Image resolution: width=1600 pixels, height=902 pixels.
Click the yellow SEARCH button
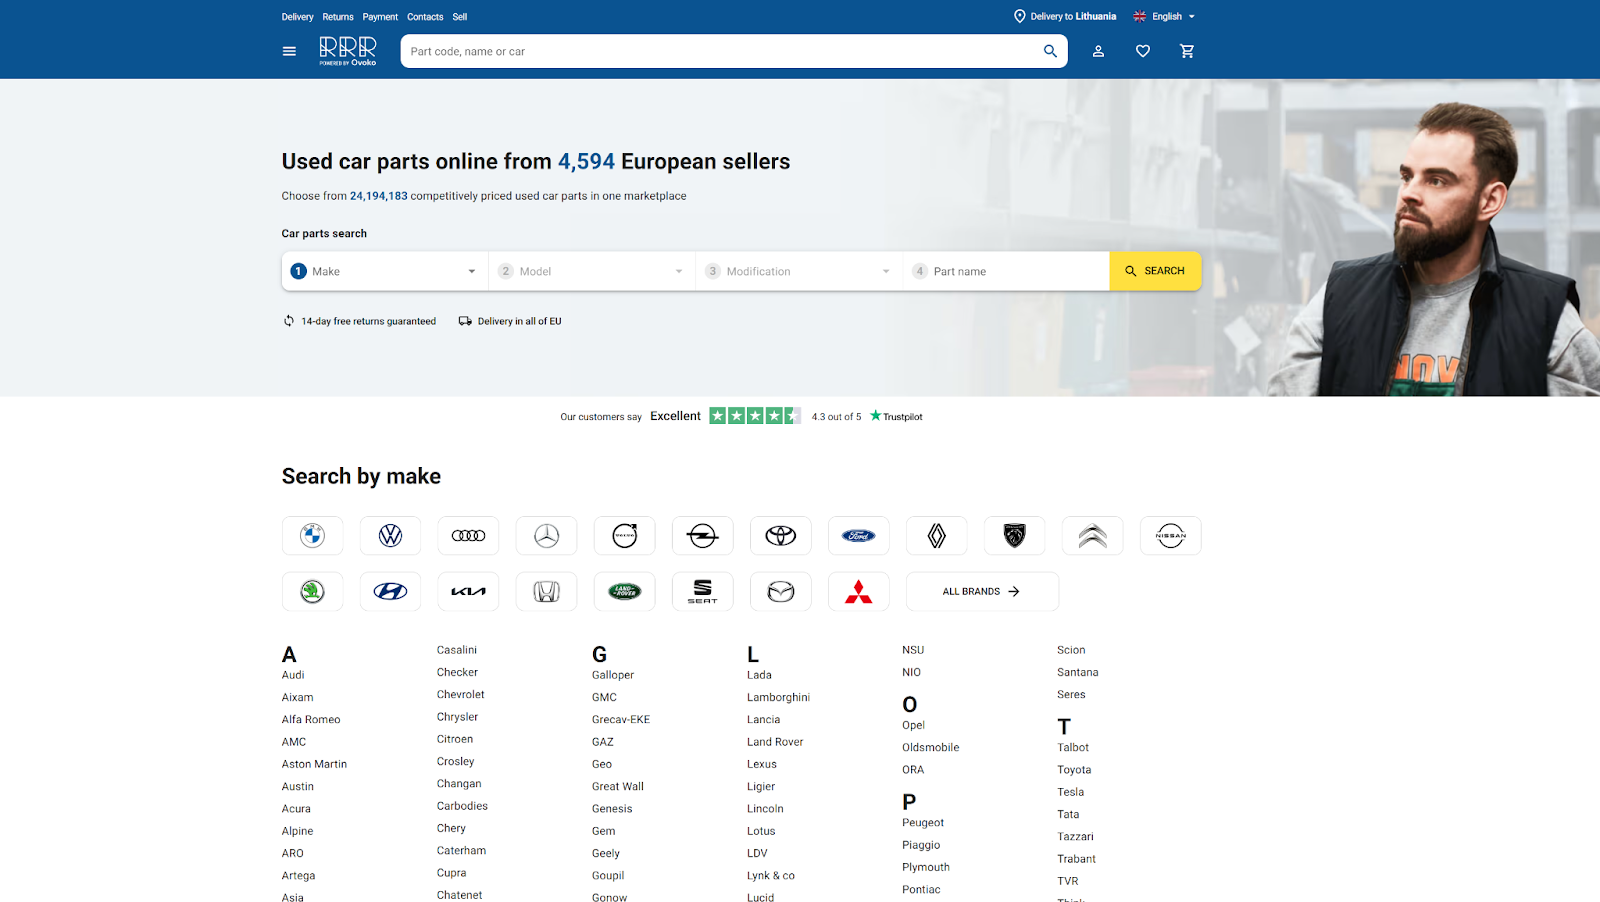pyautogui.click(x=1155, y=271)
